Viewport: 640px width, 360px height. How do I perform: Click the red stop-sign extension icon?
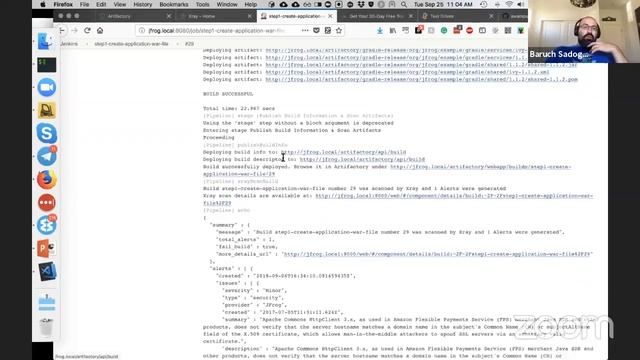(x=469, y=31)
